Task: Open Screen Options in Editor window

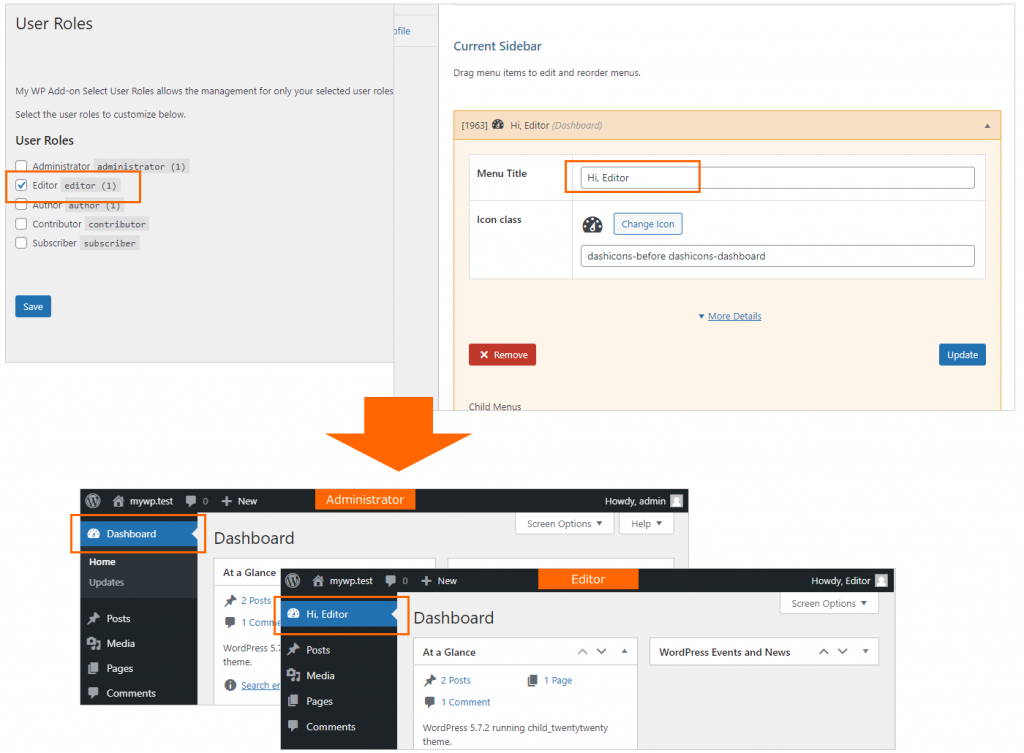Action: 829,603
